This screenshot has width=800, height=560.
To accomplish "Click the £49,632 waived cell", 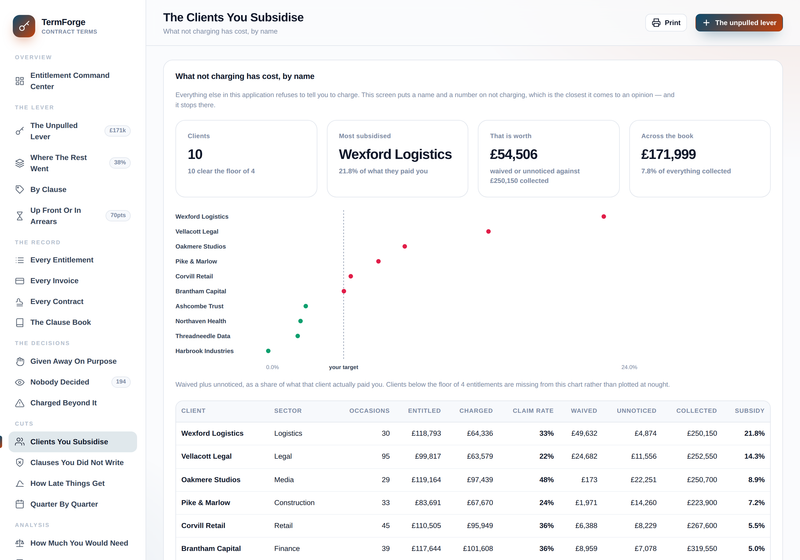I will coord(584,434).
